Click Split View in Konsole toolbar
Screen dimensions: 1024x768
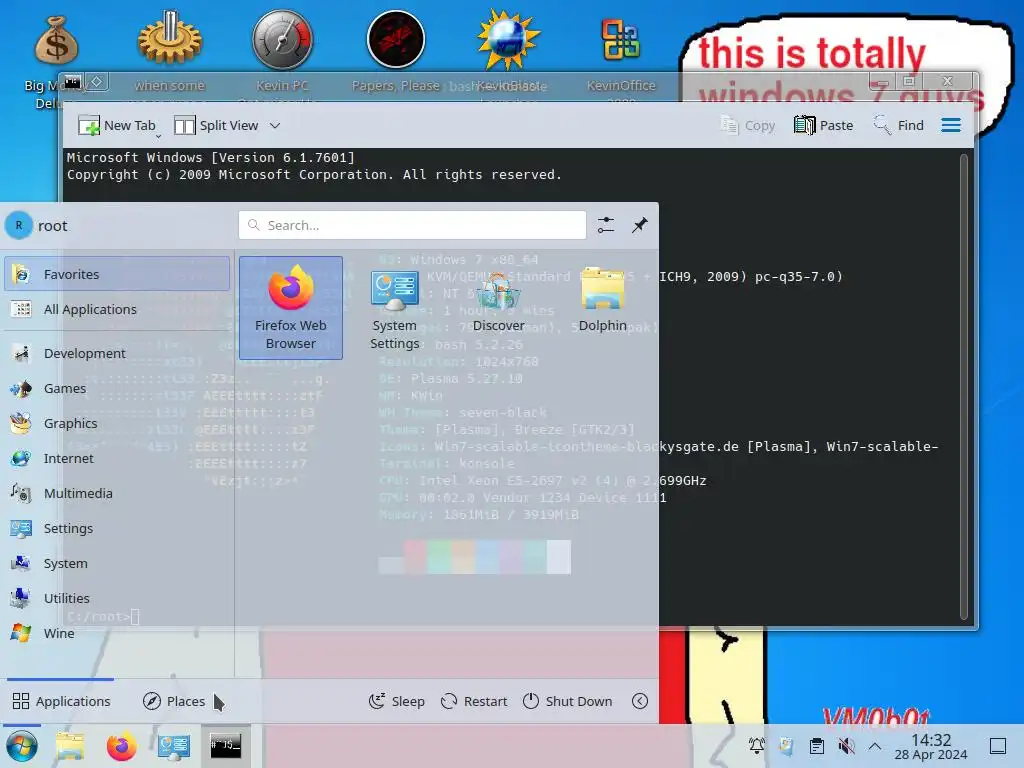tap(217, 125)
